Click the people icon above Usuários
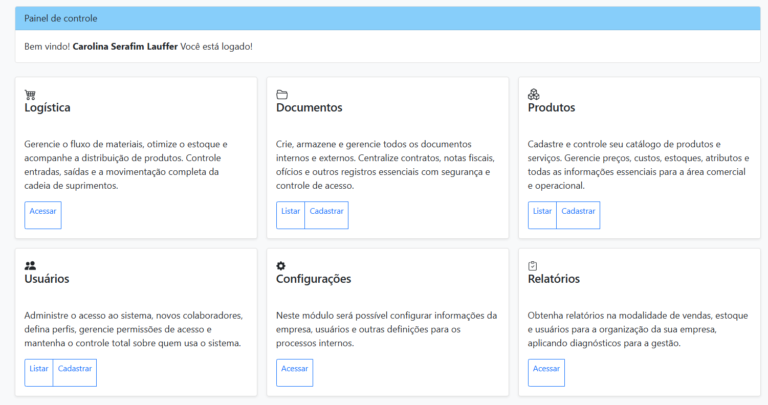Viewport: 768px width, 405px height. pos(30,266)
